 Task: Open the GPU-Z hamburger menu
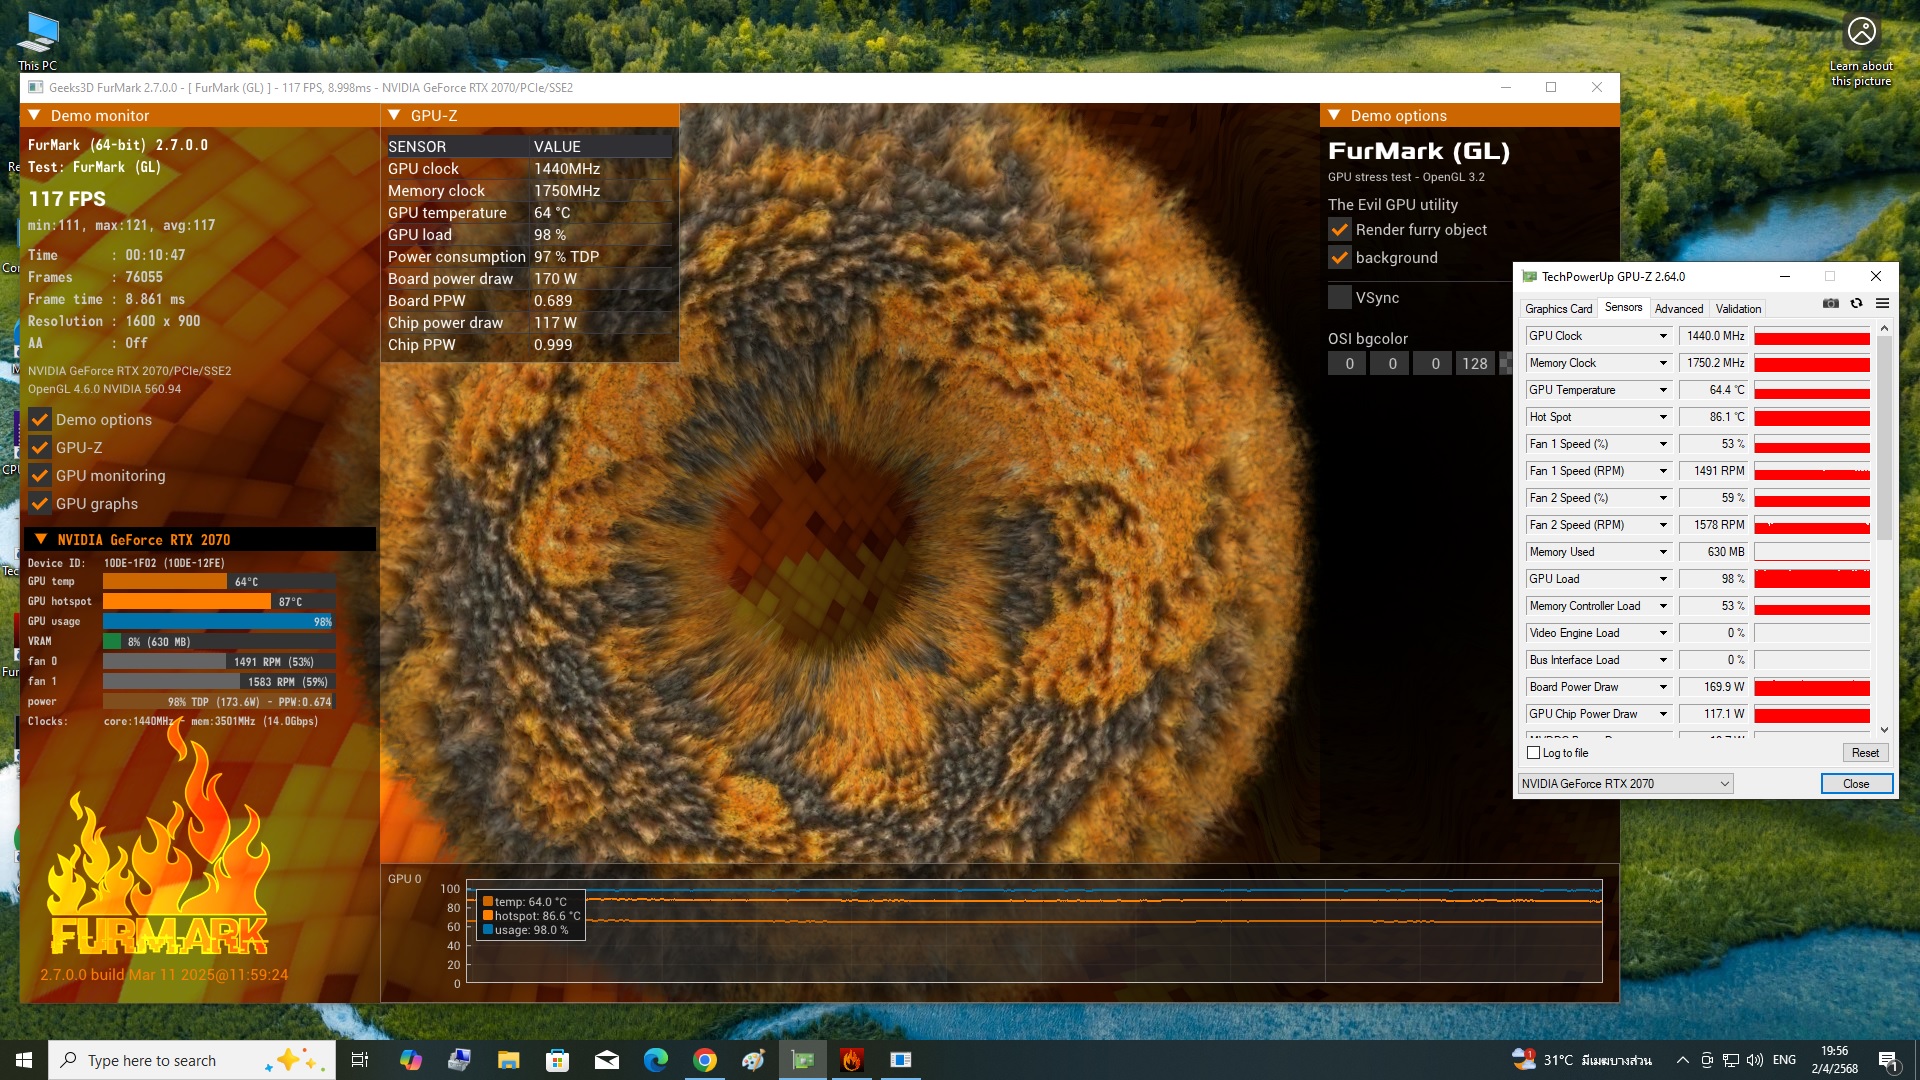pyautogui.click(x=1882, y=303)
